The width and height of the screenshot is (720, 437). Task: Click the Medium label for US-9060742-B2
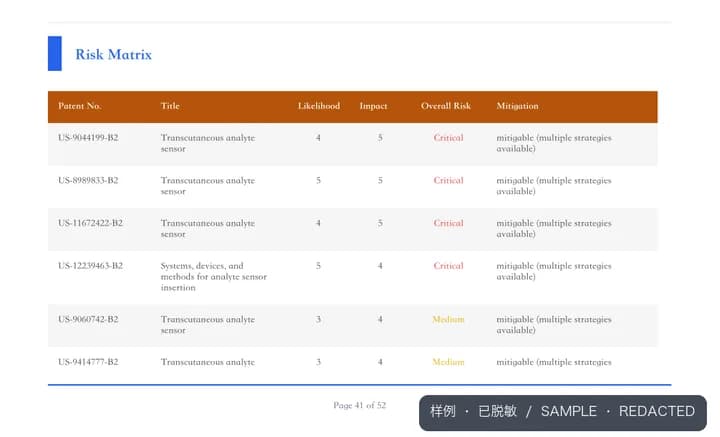(448, 319)
